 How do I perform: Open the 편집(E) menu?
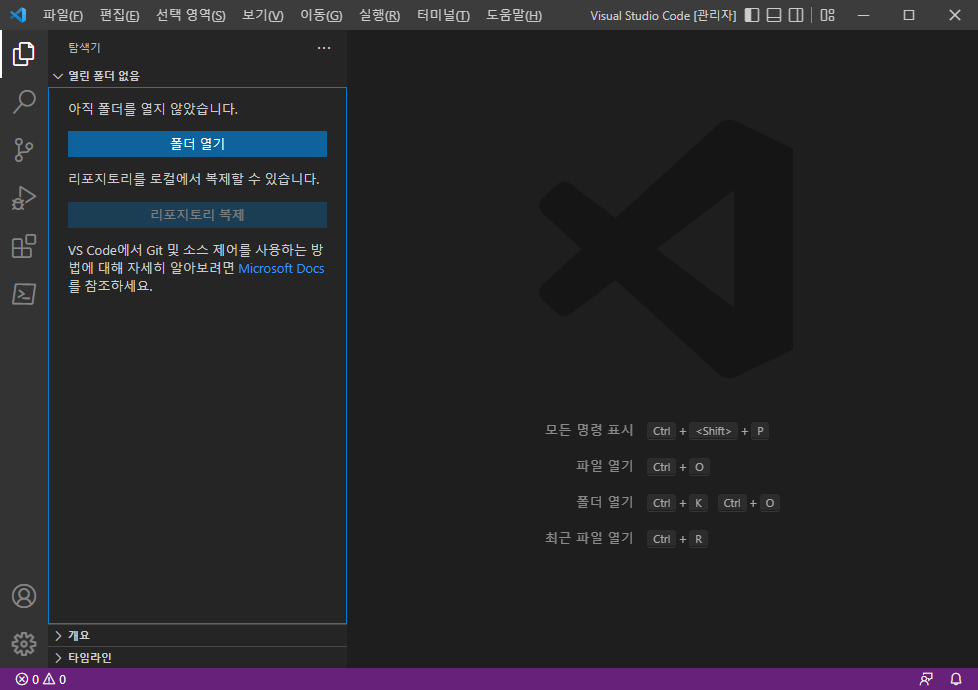tap(119, 15)
